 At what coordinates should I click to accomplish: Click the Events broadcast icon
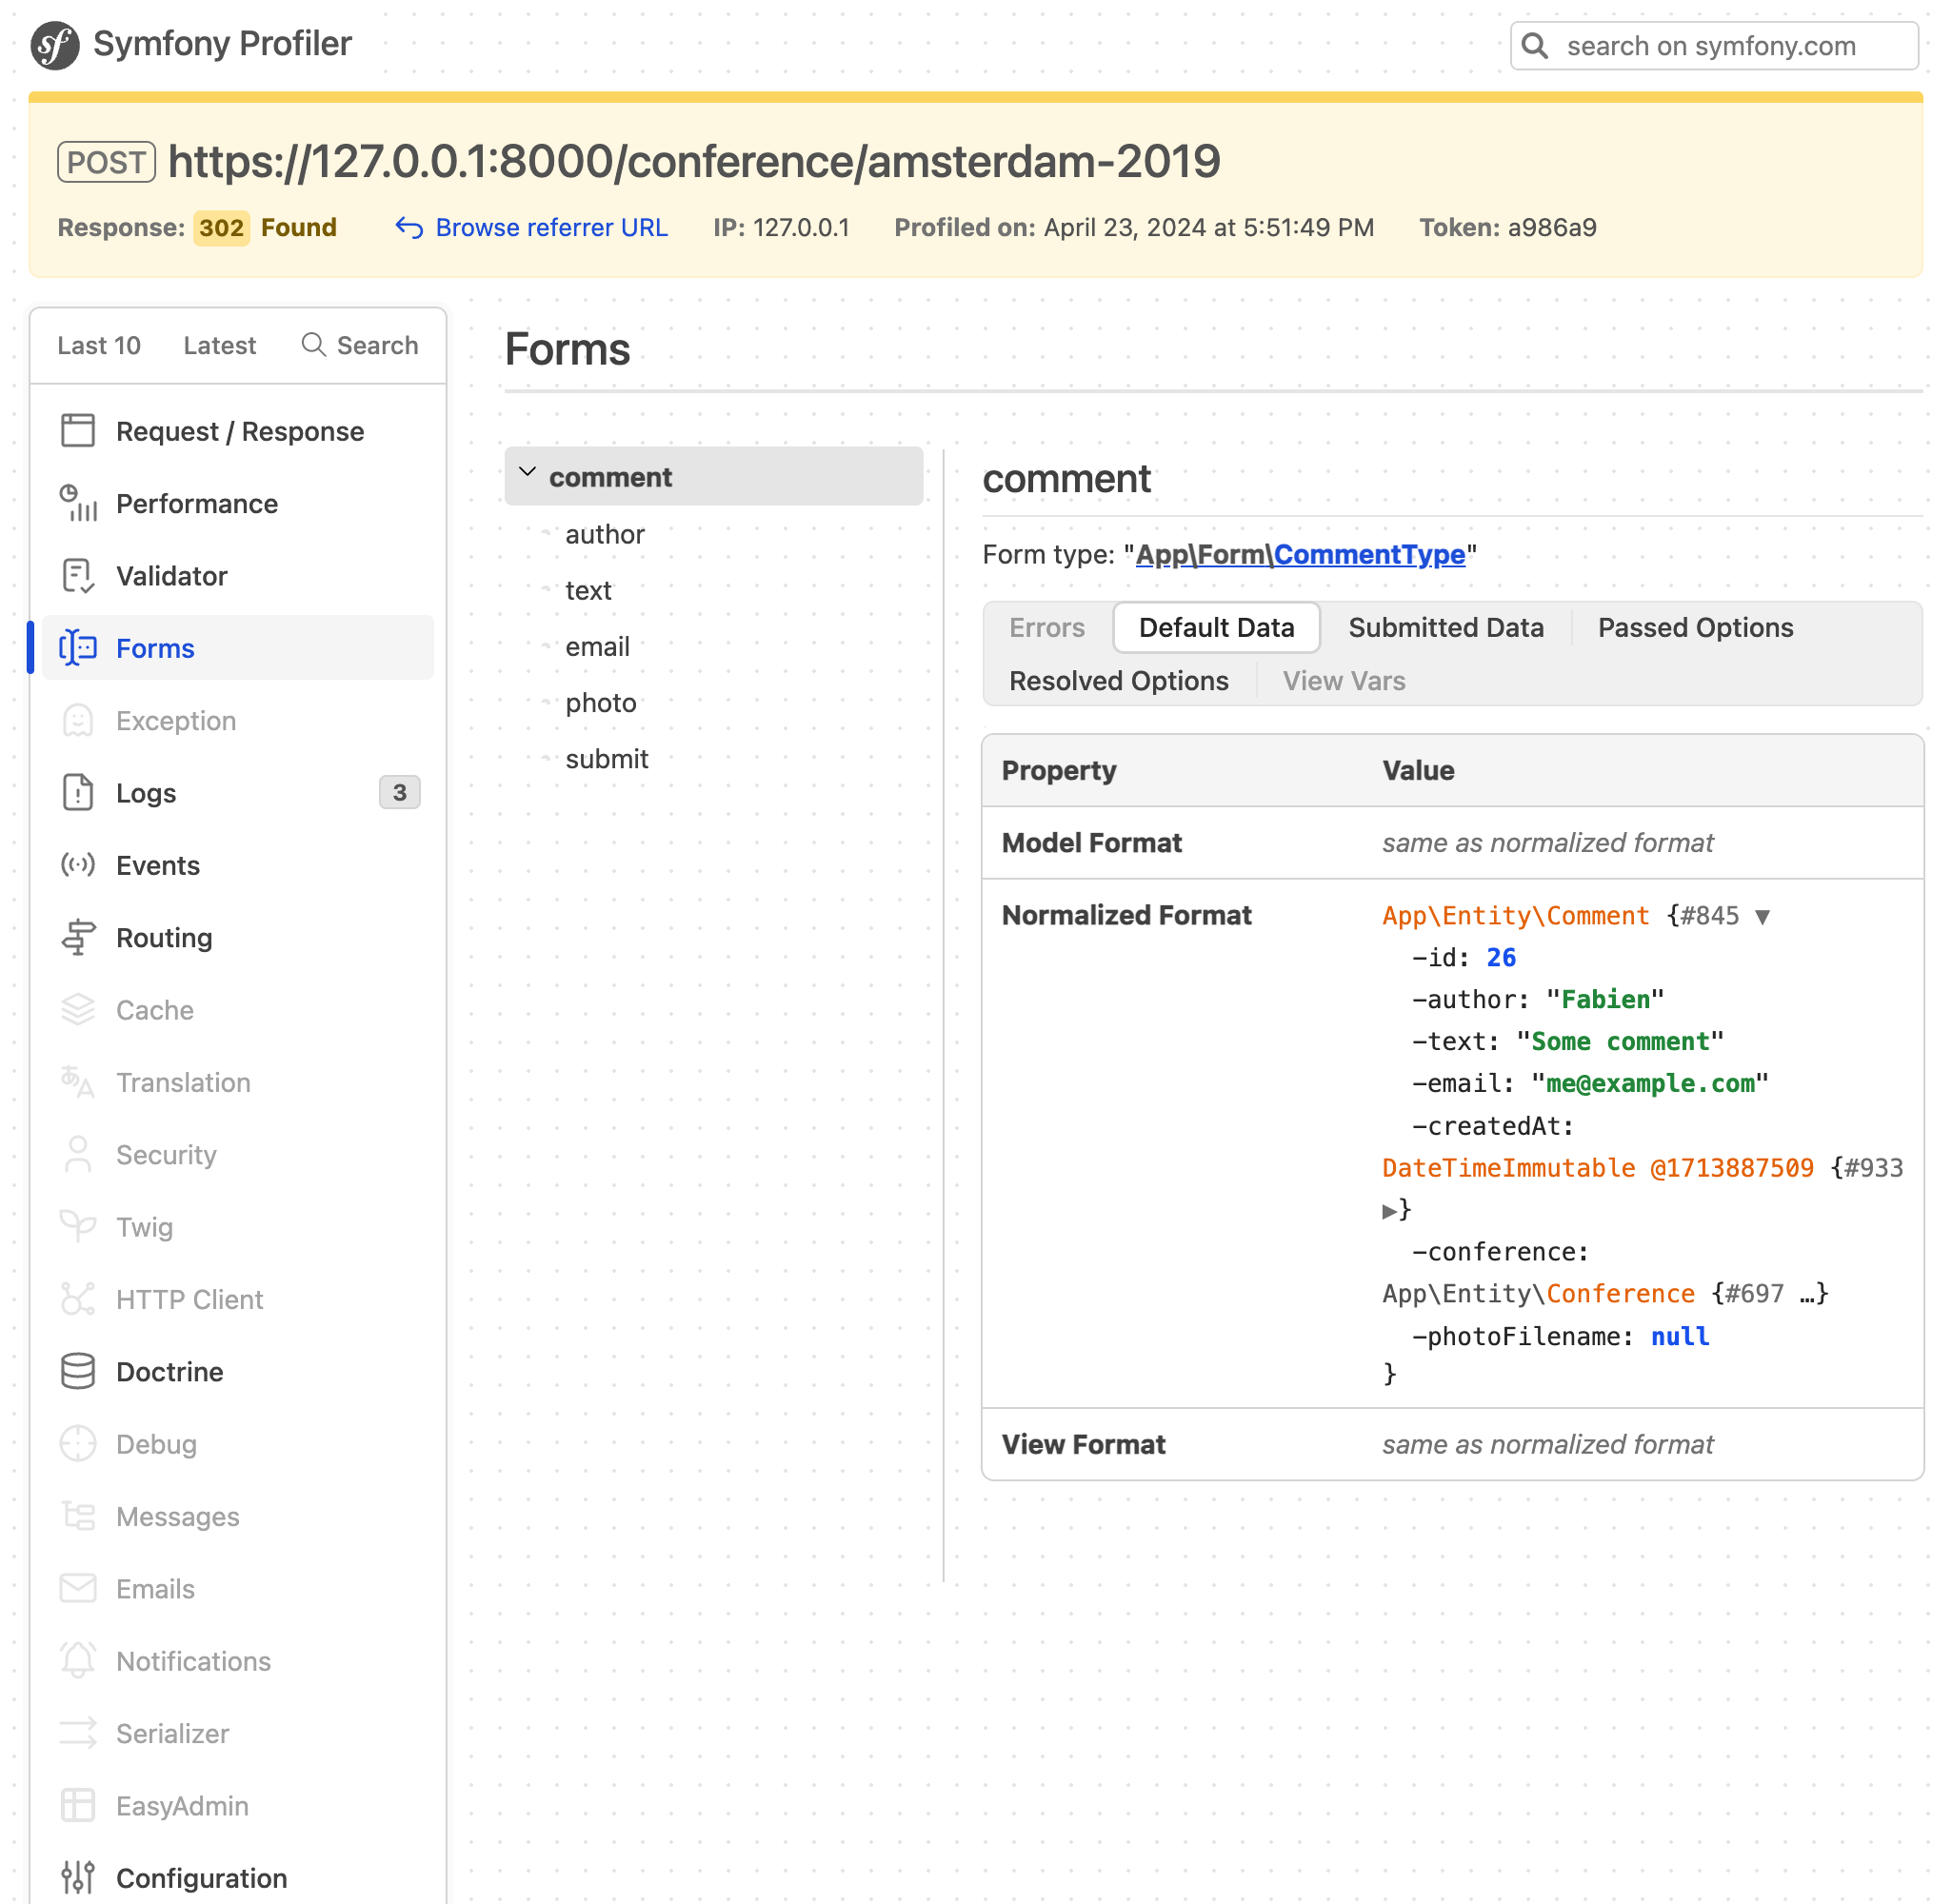click(x=78, y=865)
